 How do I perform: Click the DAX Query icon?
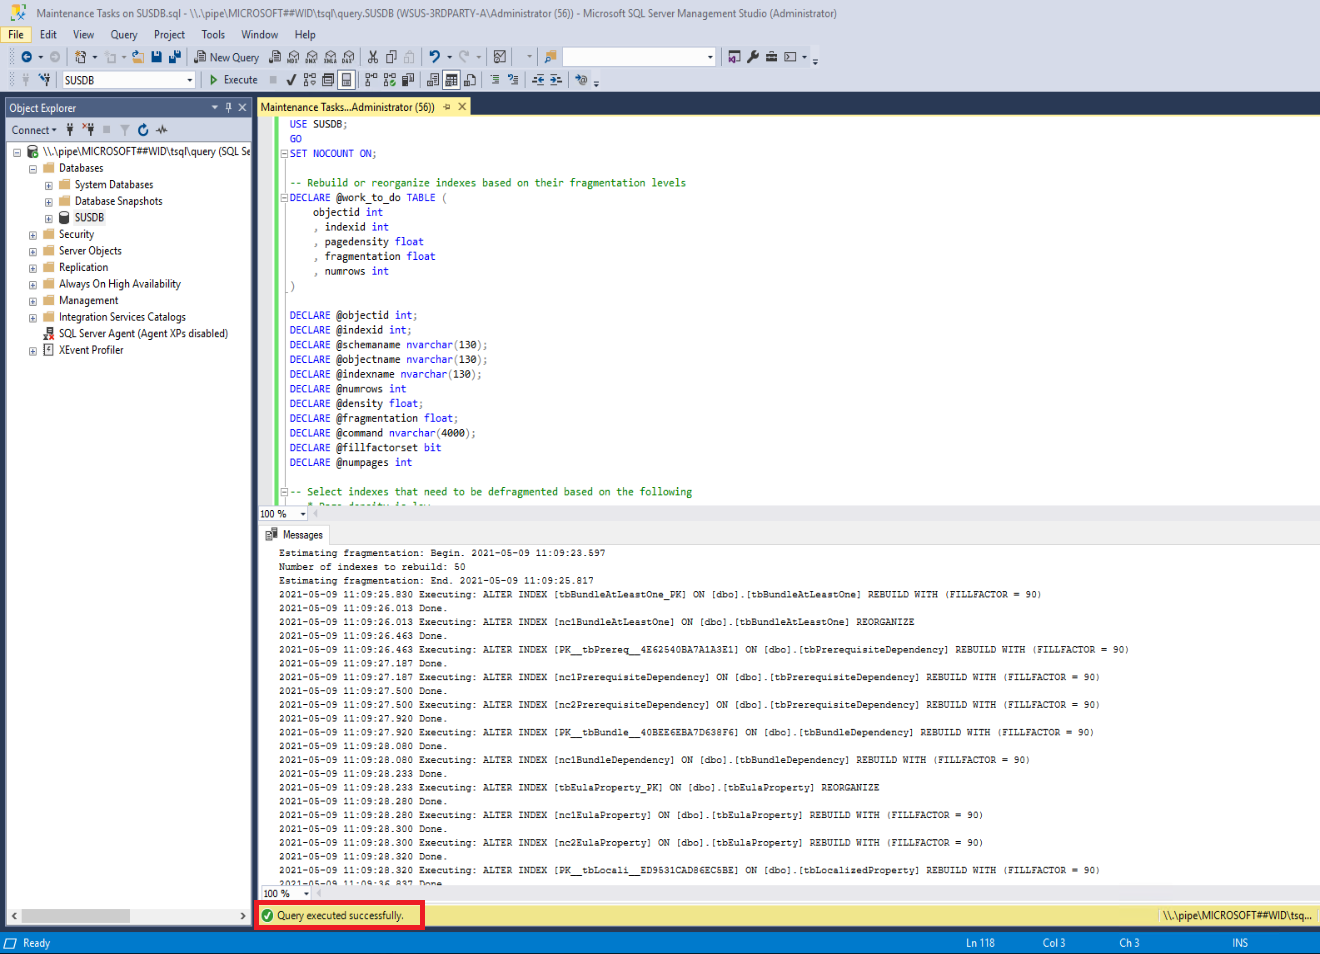tap(348, 57)
